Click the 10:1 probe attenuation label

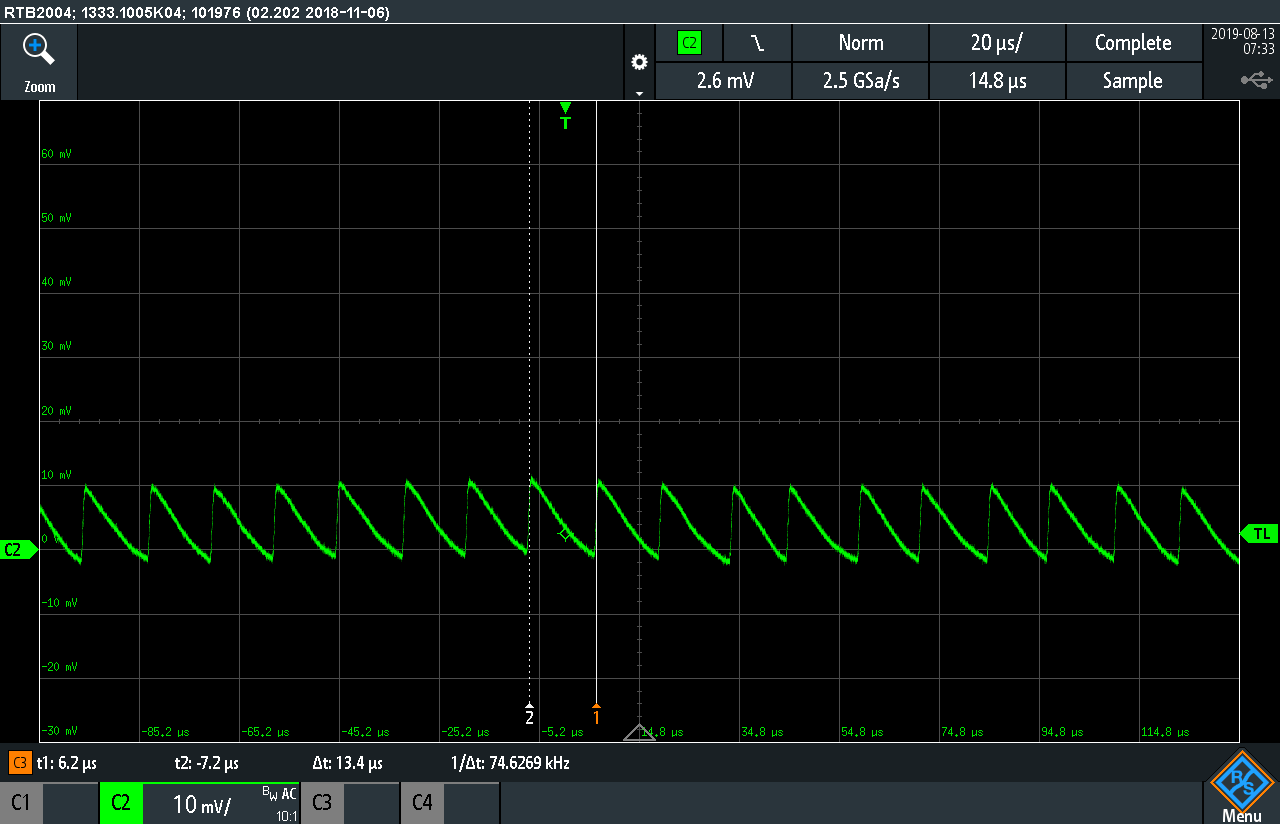coord(285,815)
